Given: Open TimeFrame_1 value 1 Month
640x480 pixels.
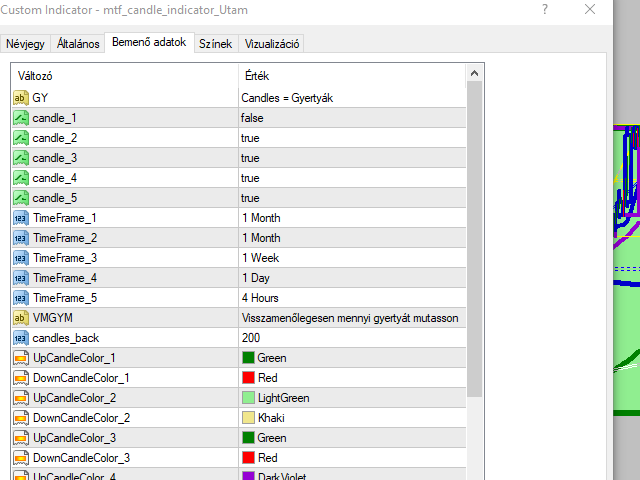Looking at the screenshot, I should coord(261,218).
